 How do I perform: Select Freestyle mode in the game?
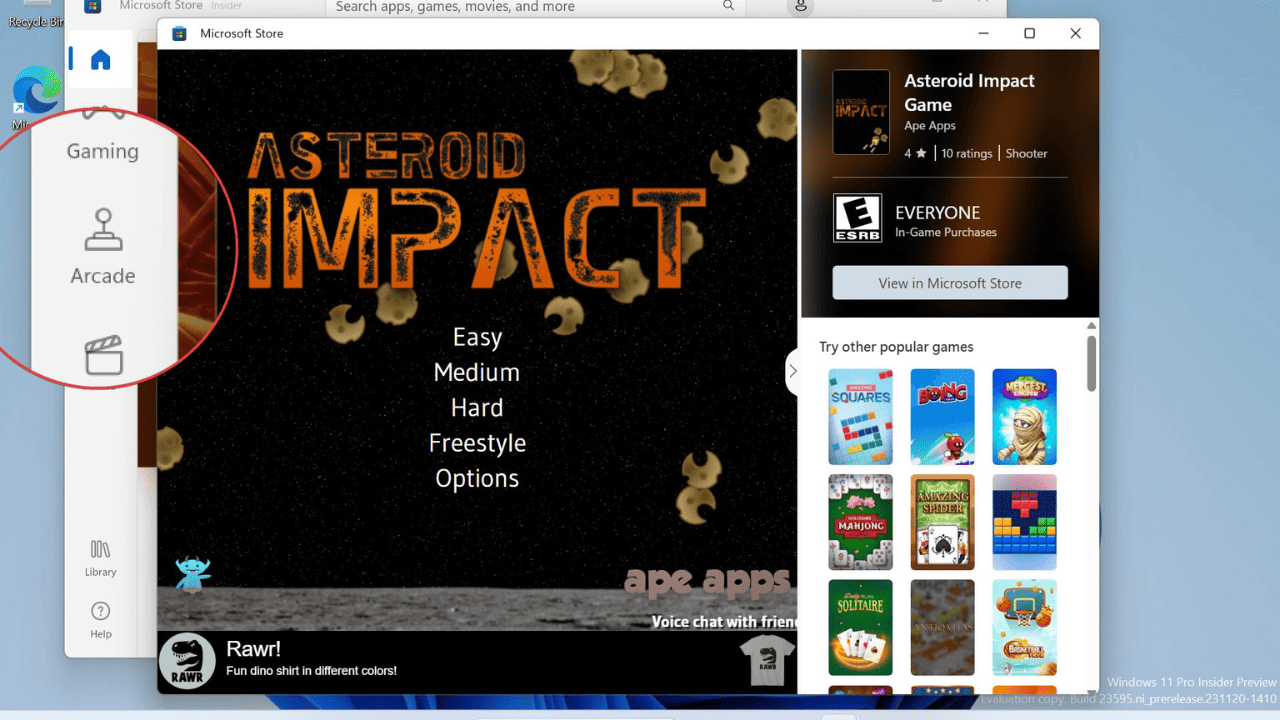coord(477,443)
